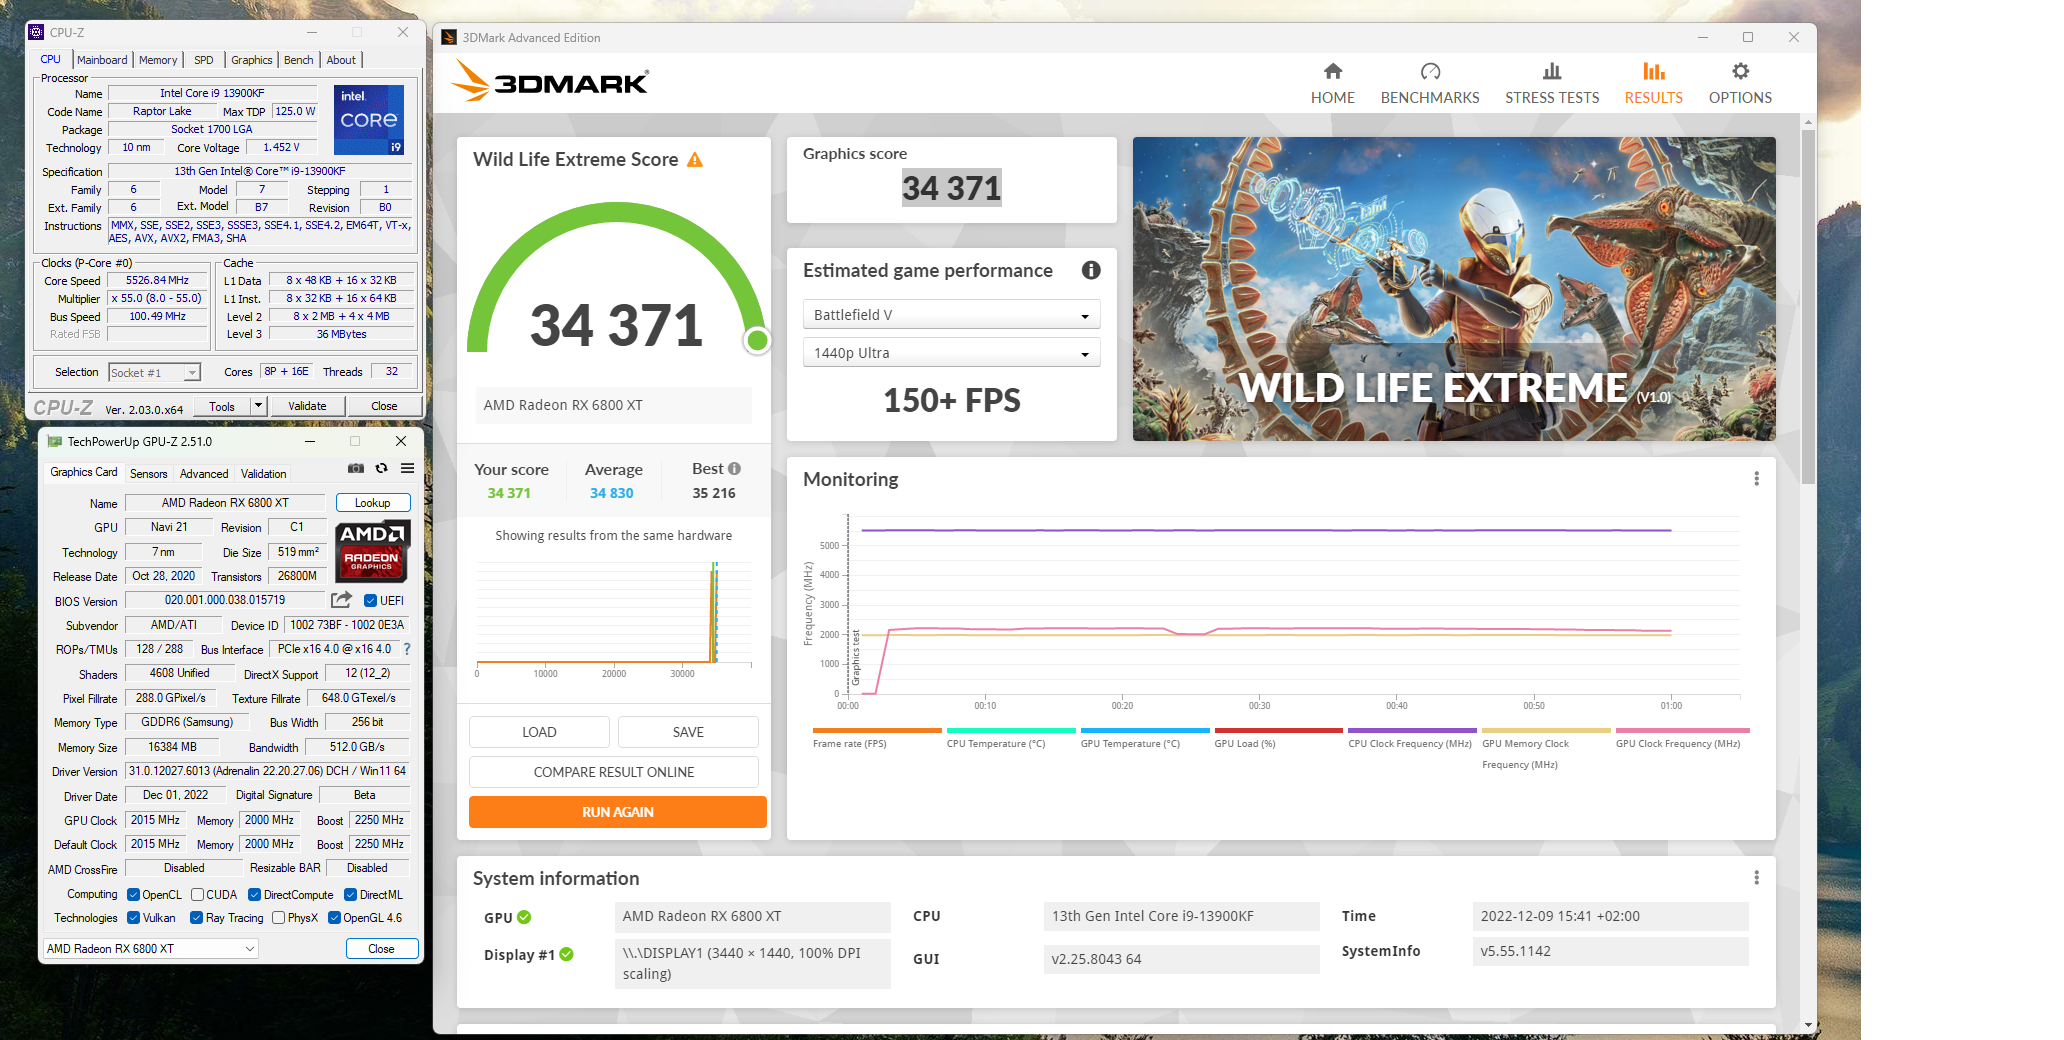Toggle the DirectML checkbox
Screen dimensions: 2064x1040
point(350,895)
